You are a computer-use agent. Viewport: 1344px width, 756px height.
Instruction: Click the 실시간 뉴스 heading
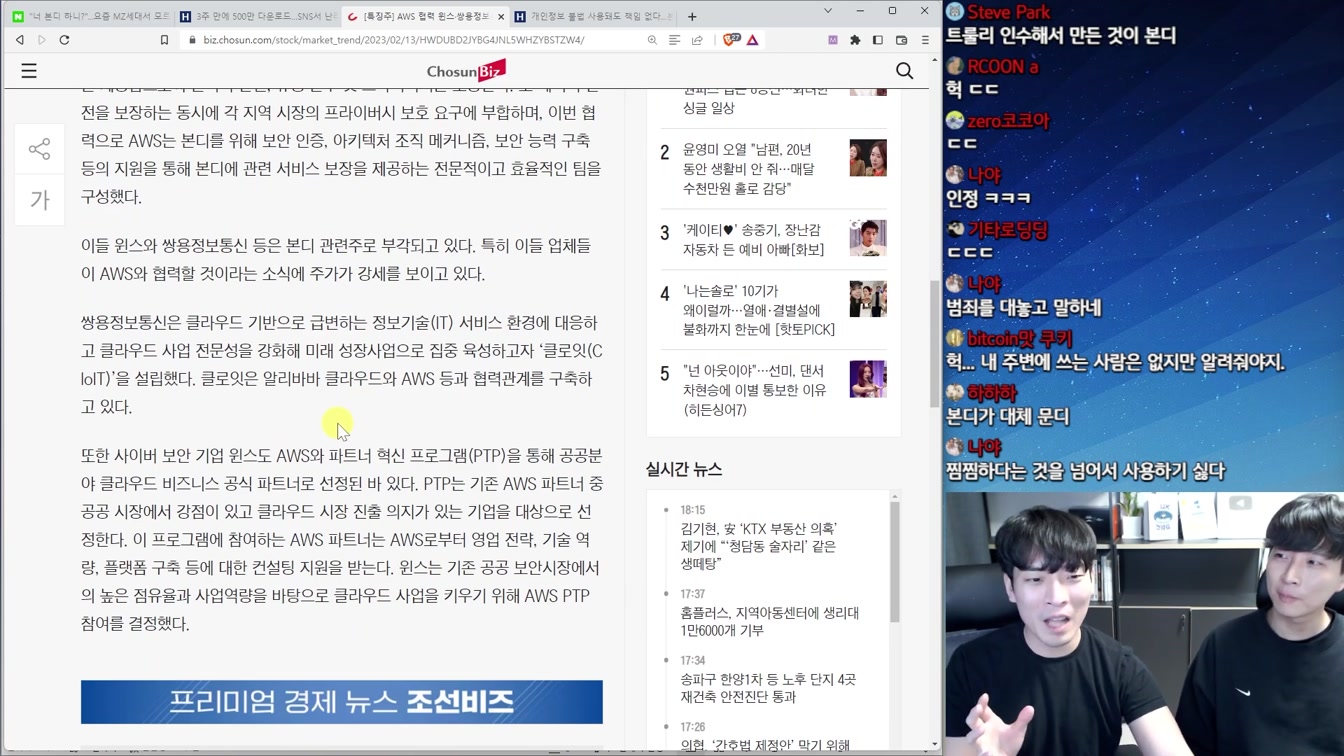(684, 469)
